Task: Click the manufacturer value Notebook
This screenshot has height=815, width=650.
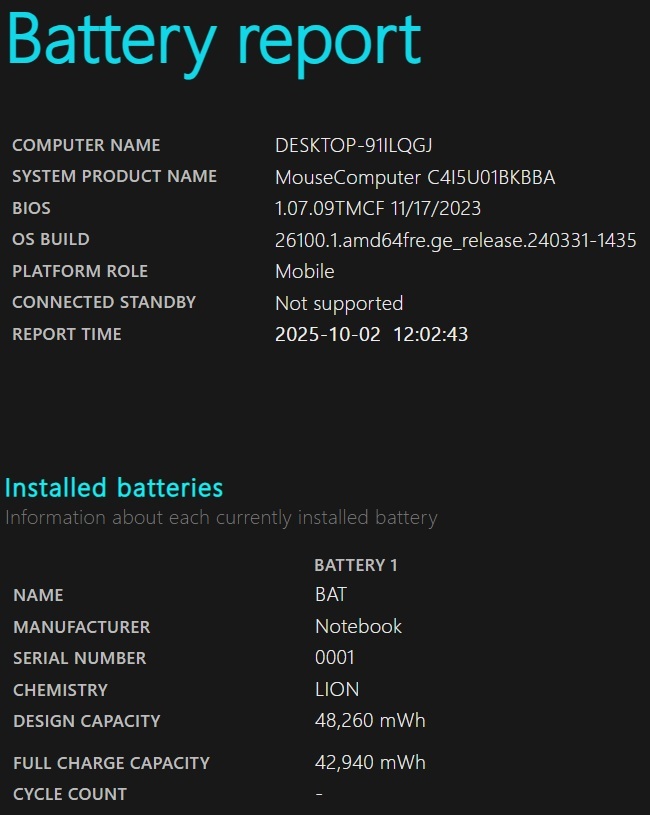Action: point(358,627)
